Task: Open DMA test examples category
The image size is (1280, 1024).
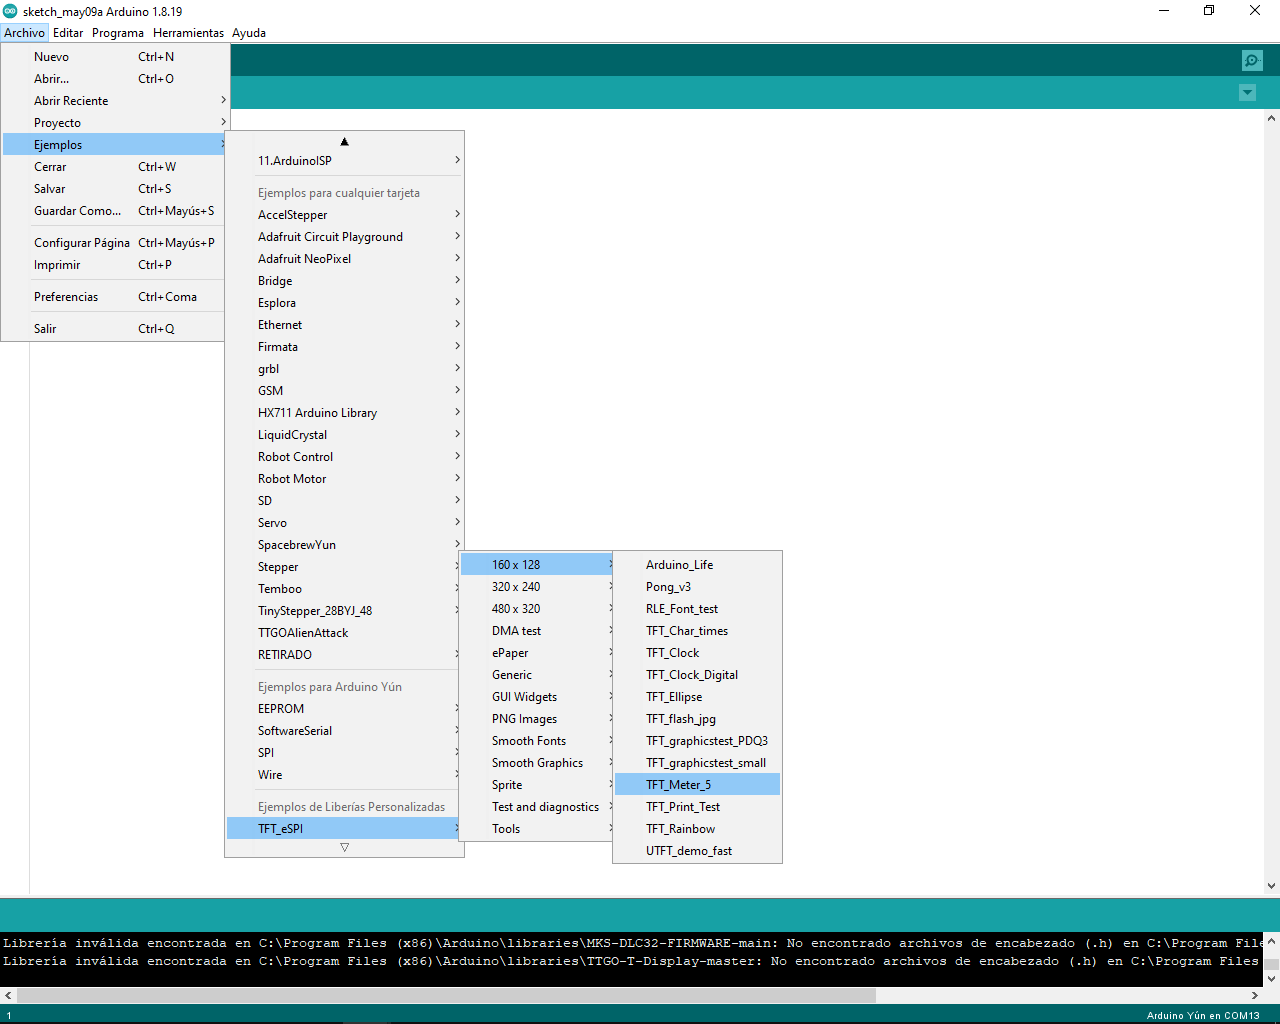Action: tap(537, 631)
